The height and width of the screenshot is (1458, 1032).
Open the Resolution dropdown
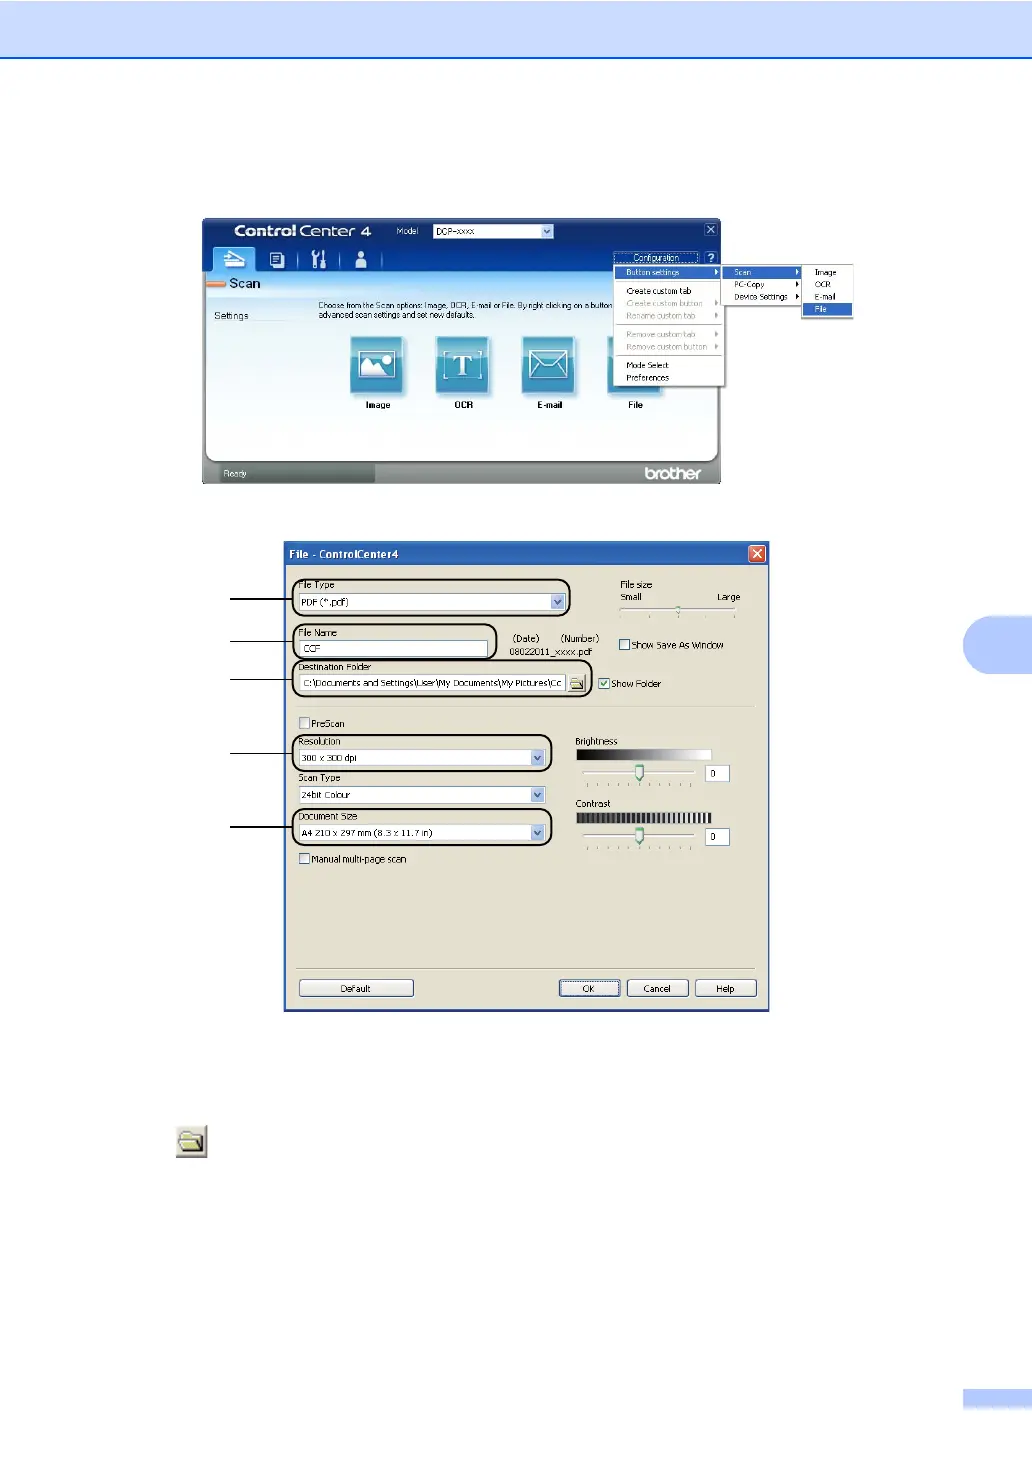pyautogui.click(x=537, y=758)
